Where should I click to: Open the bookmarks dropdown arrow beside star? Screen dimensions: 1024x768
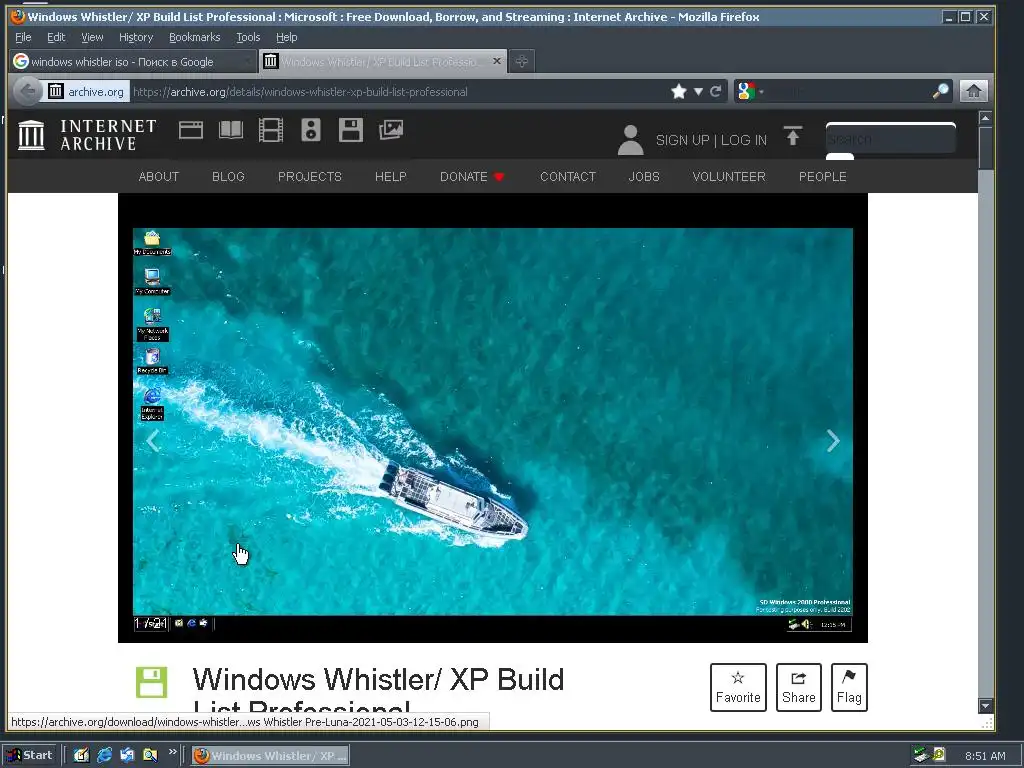click(x=698, y=91)
